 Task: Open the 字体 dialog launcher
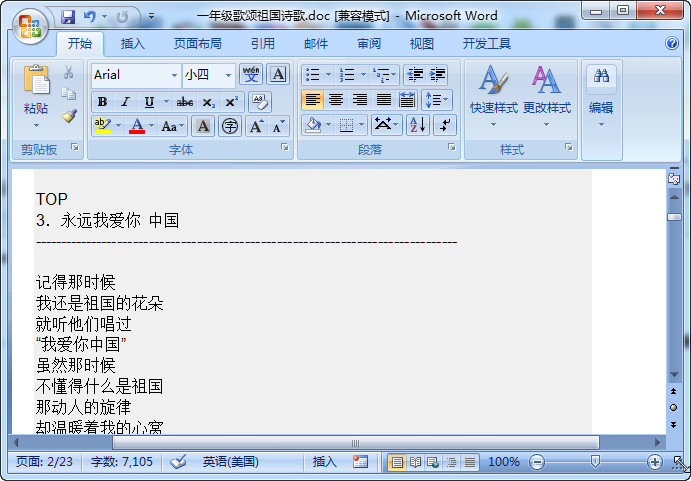click(x=285, y=147)
